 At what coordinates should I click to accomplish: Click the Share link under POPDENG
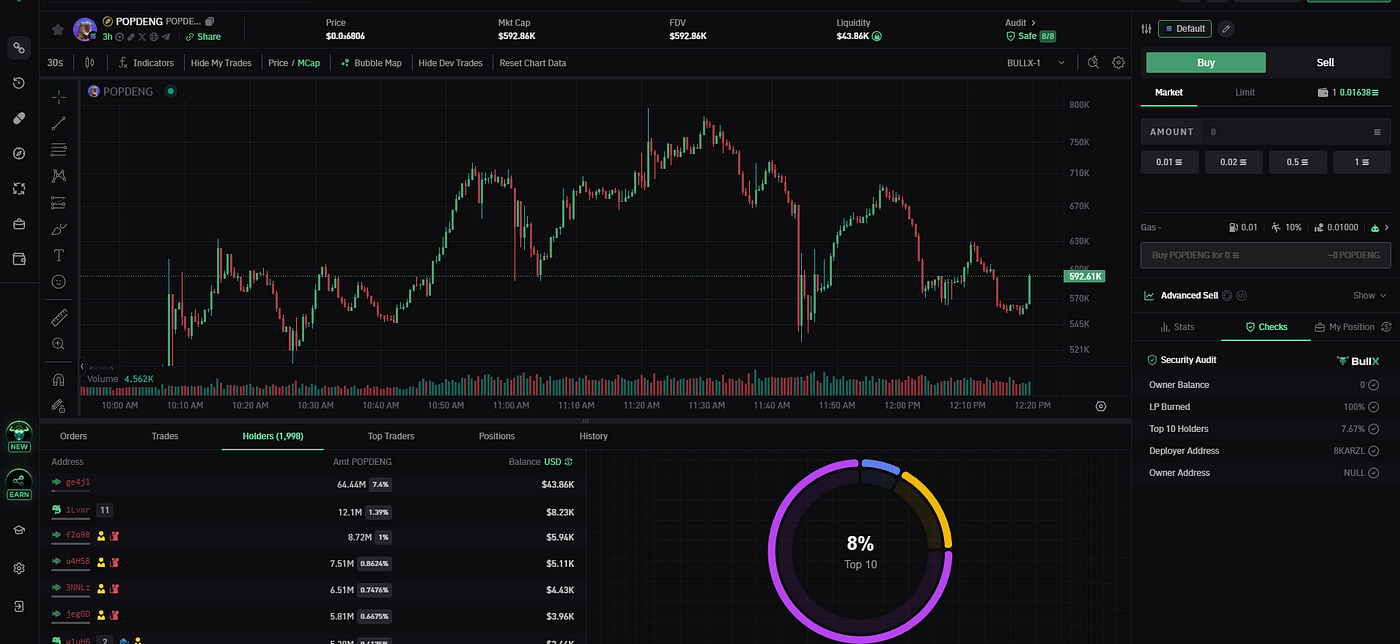(203, 37)
